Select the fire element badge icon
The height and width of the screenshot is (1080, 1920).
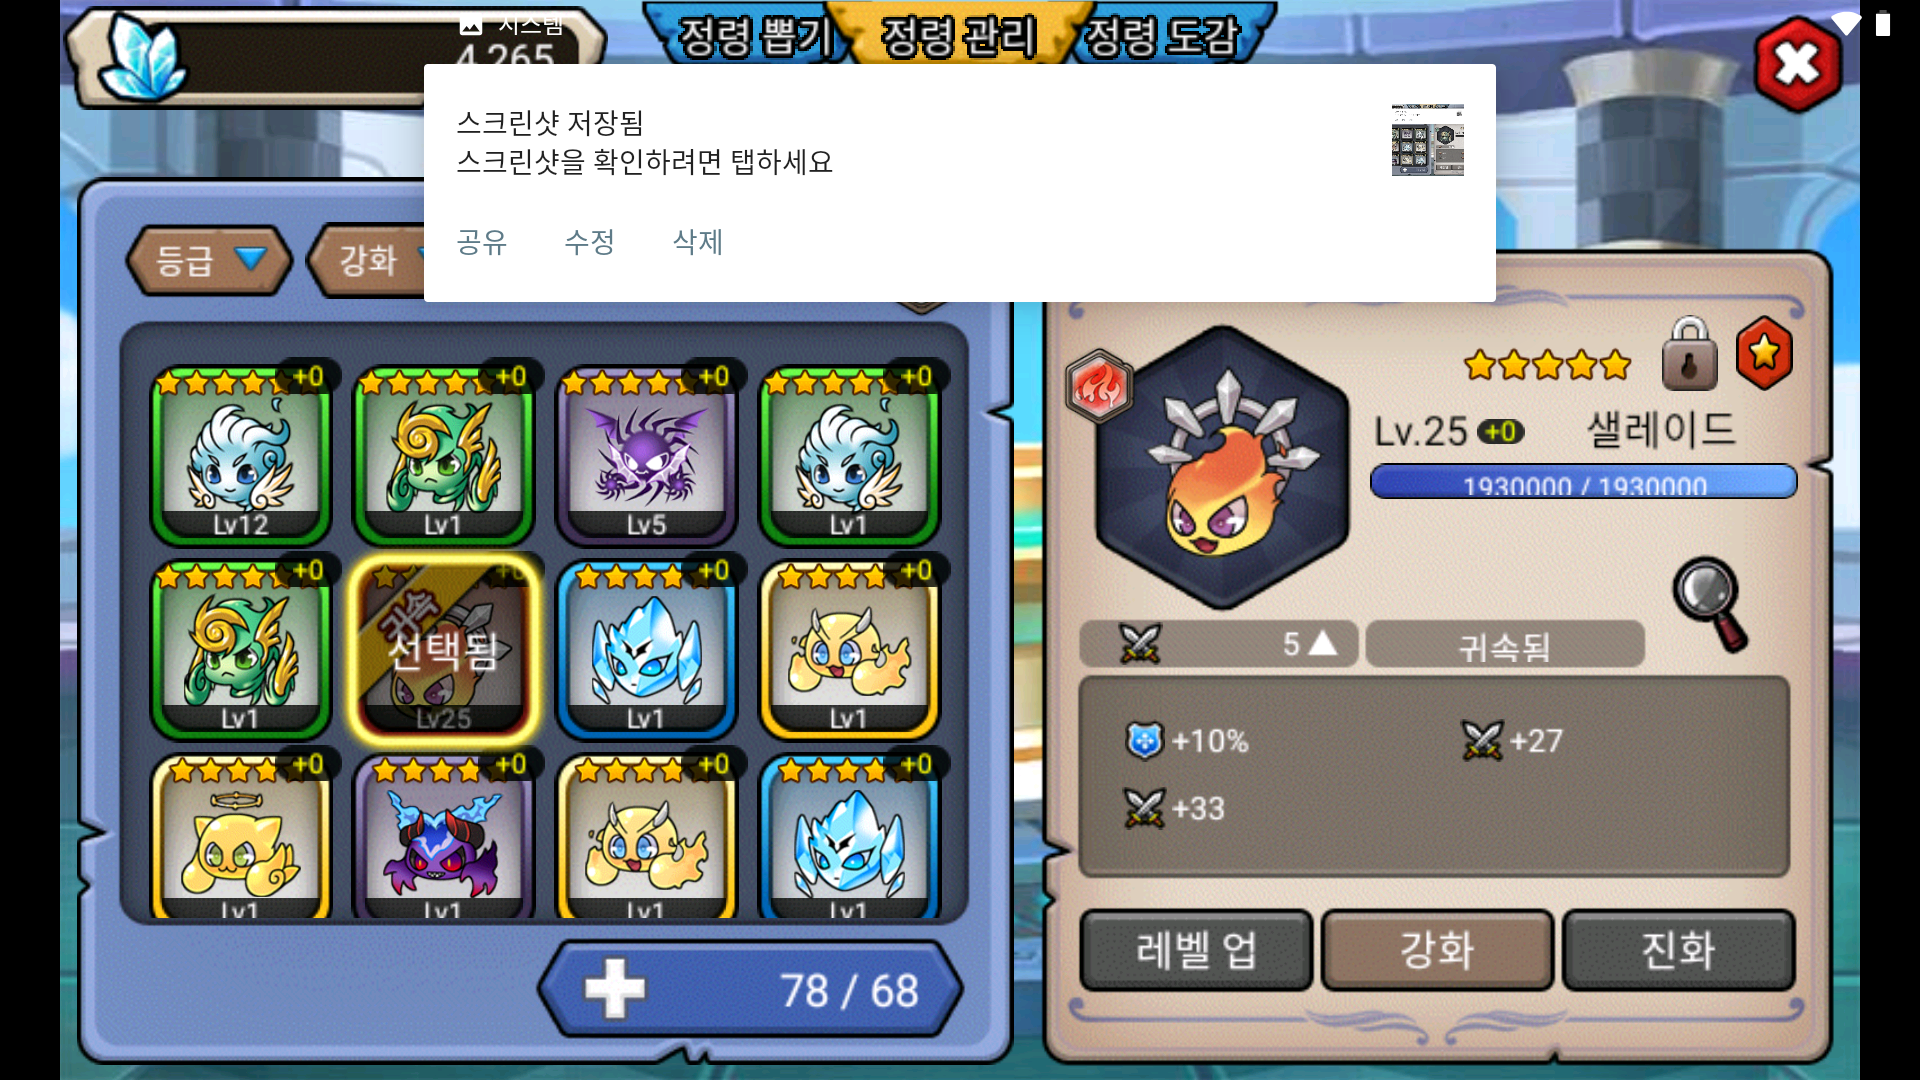click(1099, 386)
